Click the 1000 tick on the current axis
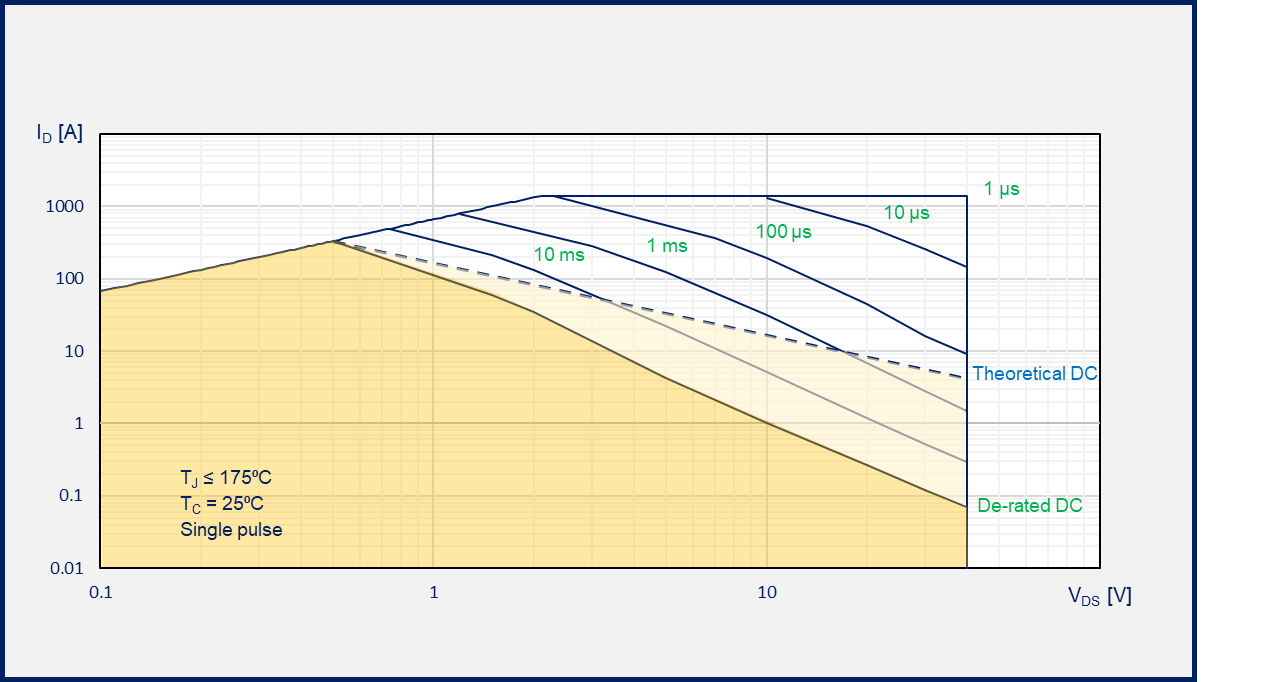Image resolution: width=1288 pixels, height=682 pixels. click(x=68, y=207)
